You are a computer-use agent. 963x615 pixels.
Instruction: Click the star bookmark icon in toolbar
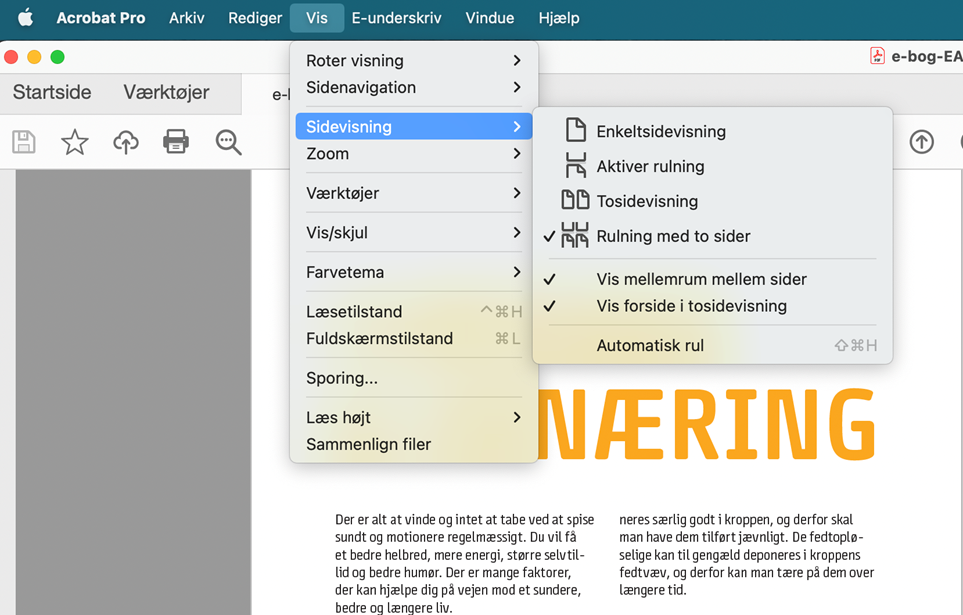pos(75,142)
